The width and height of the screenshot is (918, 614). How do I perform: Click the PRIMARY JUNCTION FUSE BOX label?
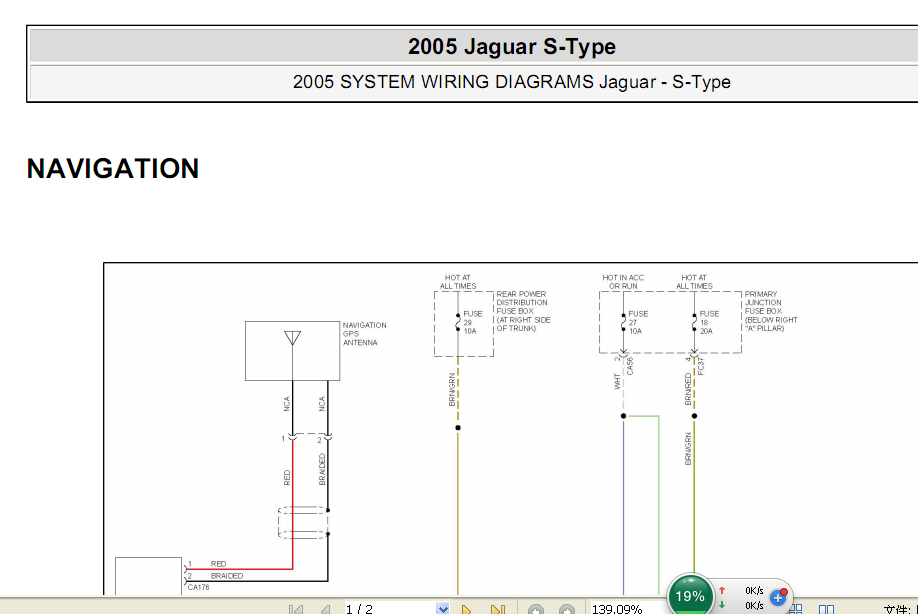[771, 311]
